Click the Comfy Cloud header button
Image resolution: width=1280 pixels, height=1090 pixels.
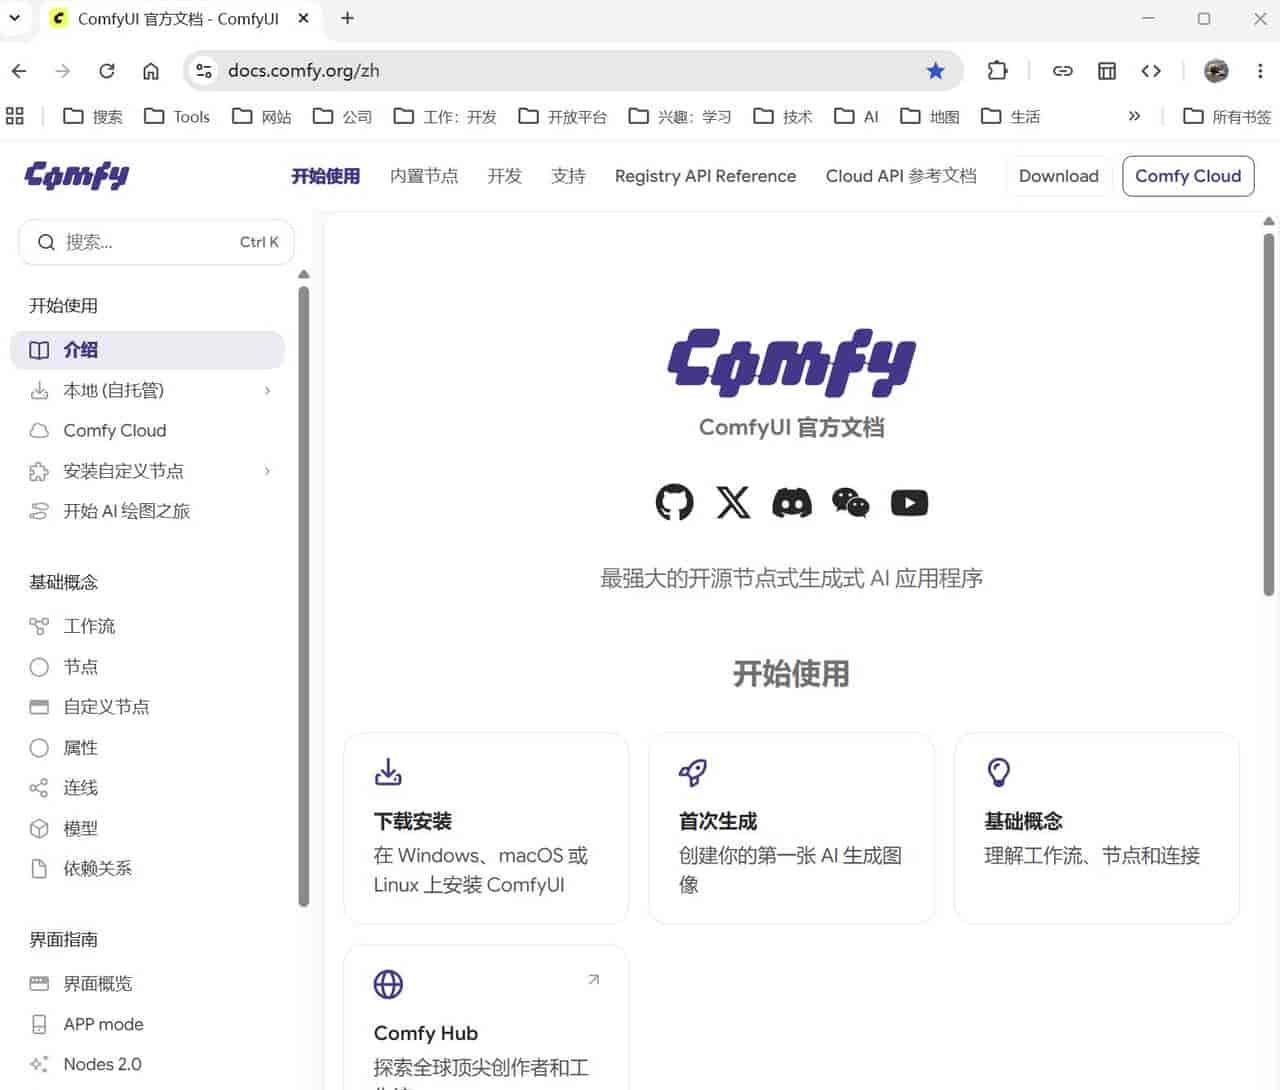[1188, 176]
